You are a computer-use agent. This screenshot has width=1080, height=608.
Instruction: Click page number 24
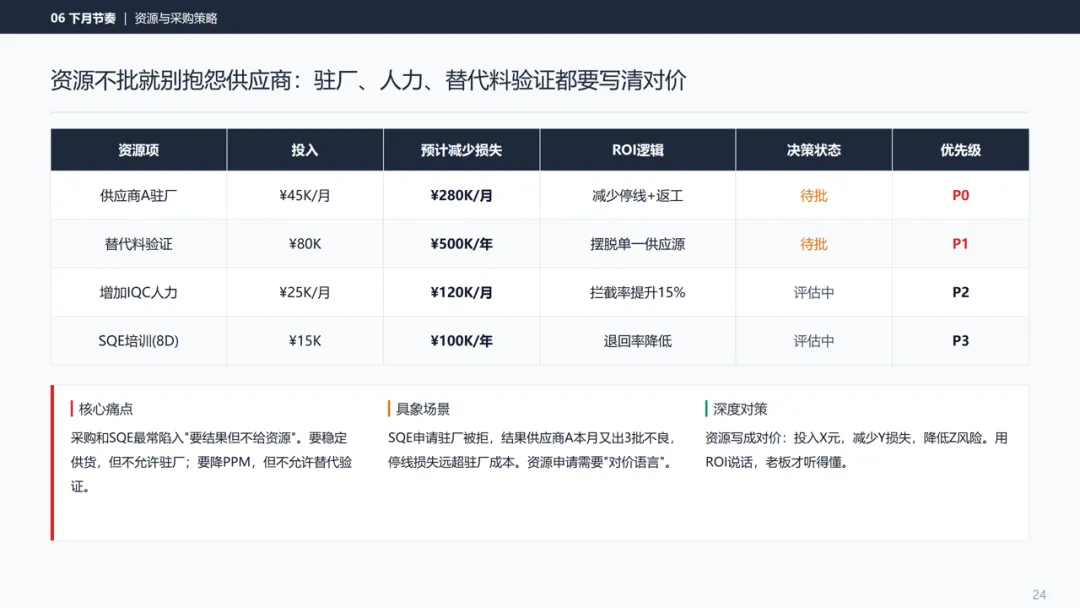(1039, 595)
